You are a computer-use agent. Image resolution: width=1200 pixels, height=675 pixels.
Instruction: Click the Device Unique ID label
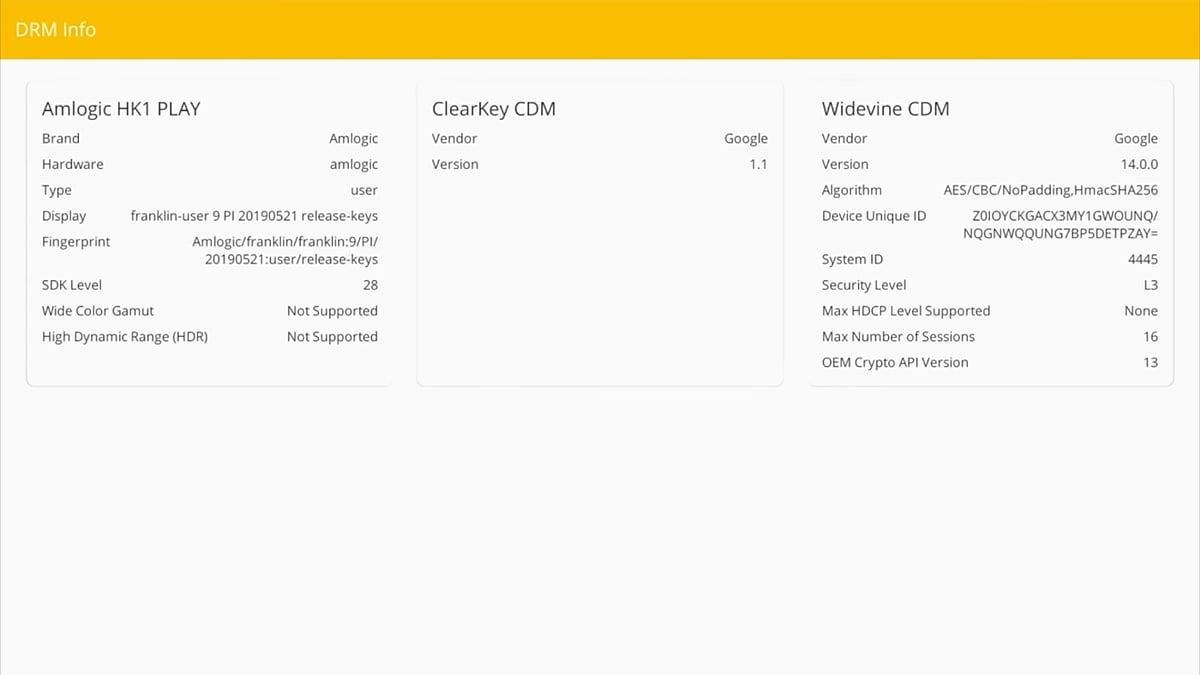874,216
